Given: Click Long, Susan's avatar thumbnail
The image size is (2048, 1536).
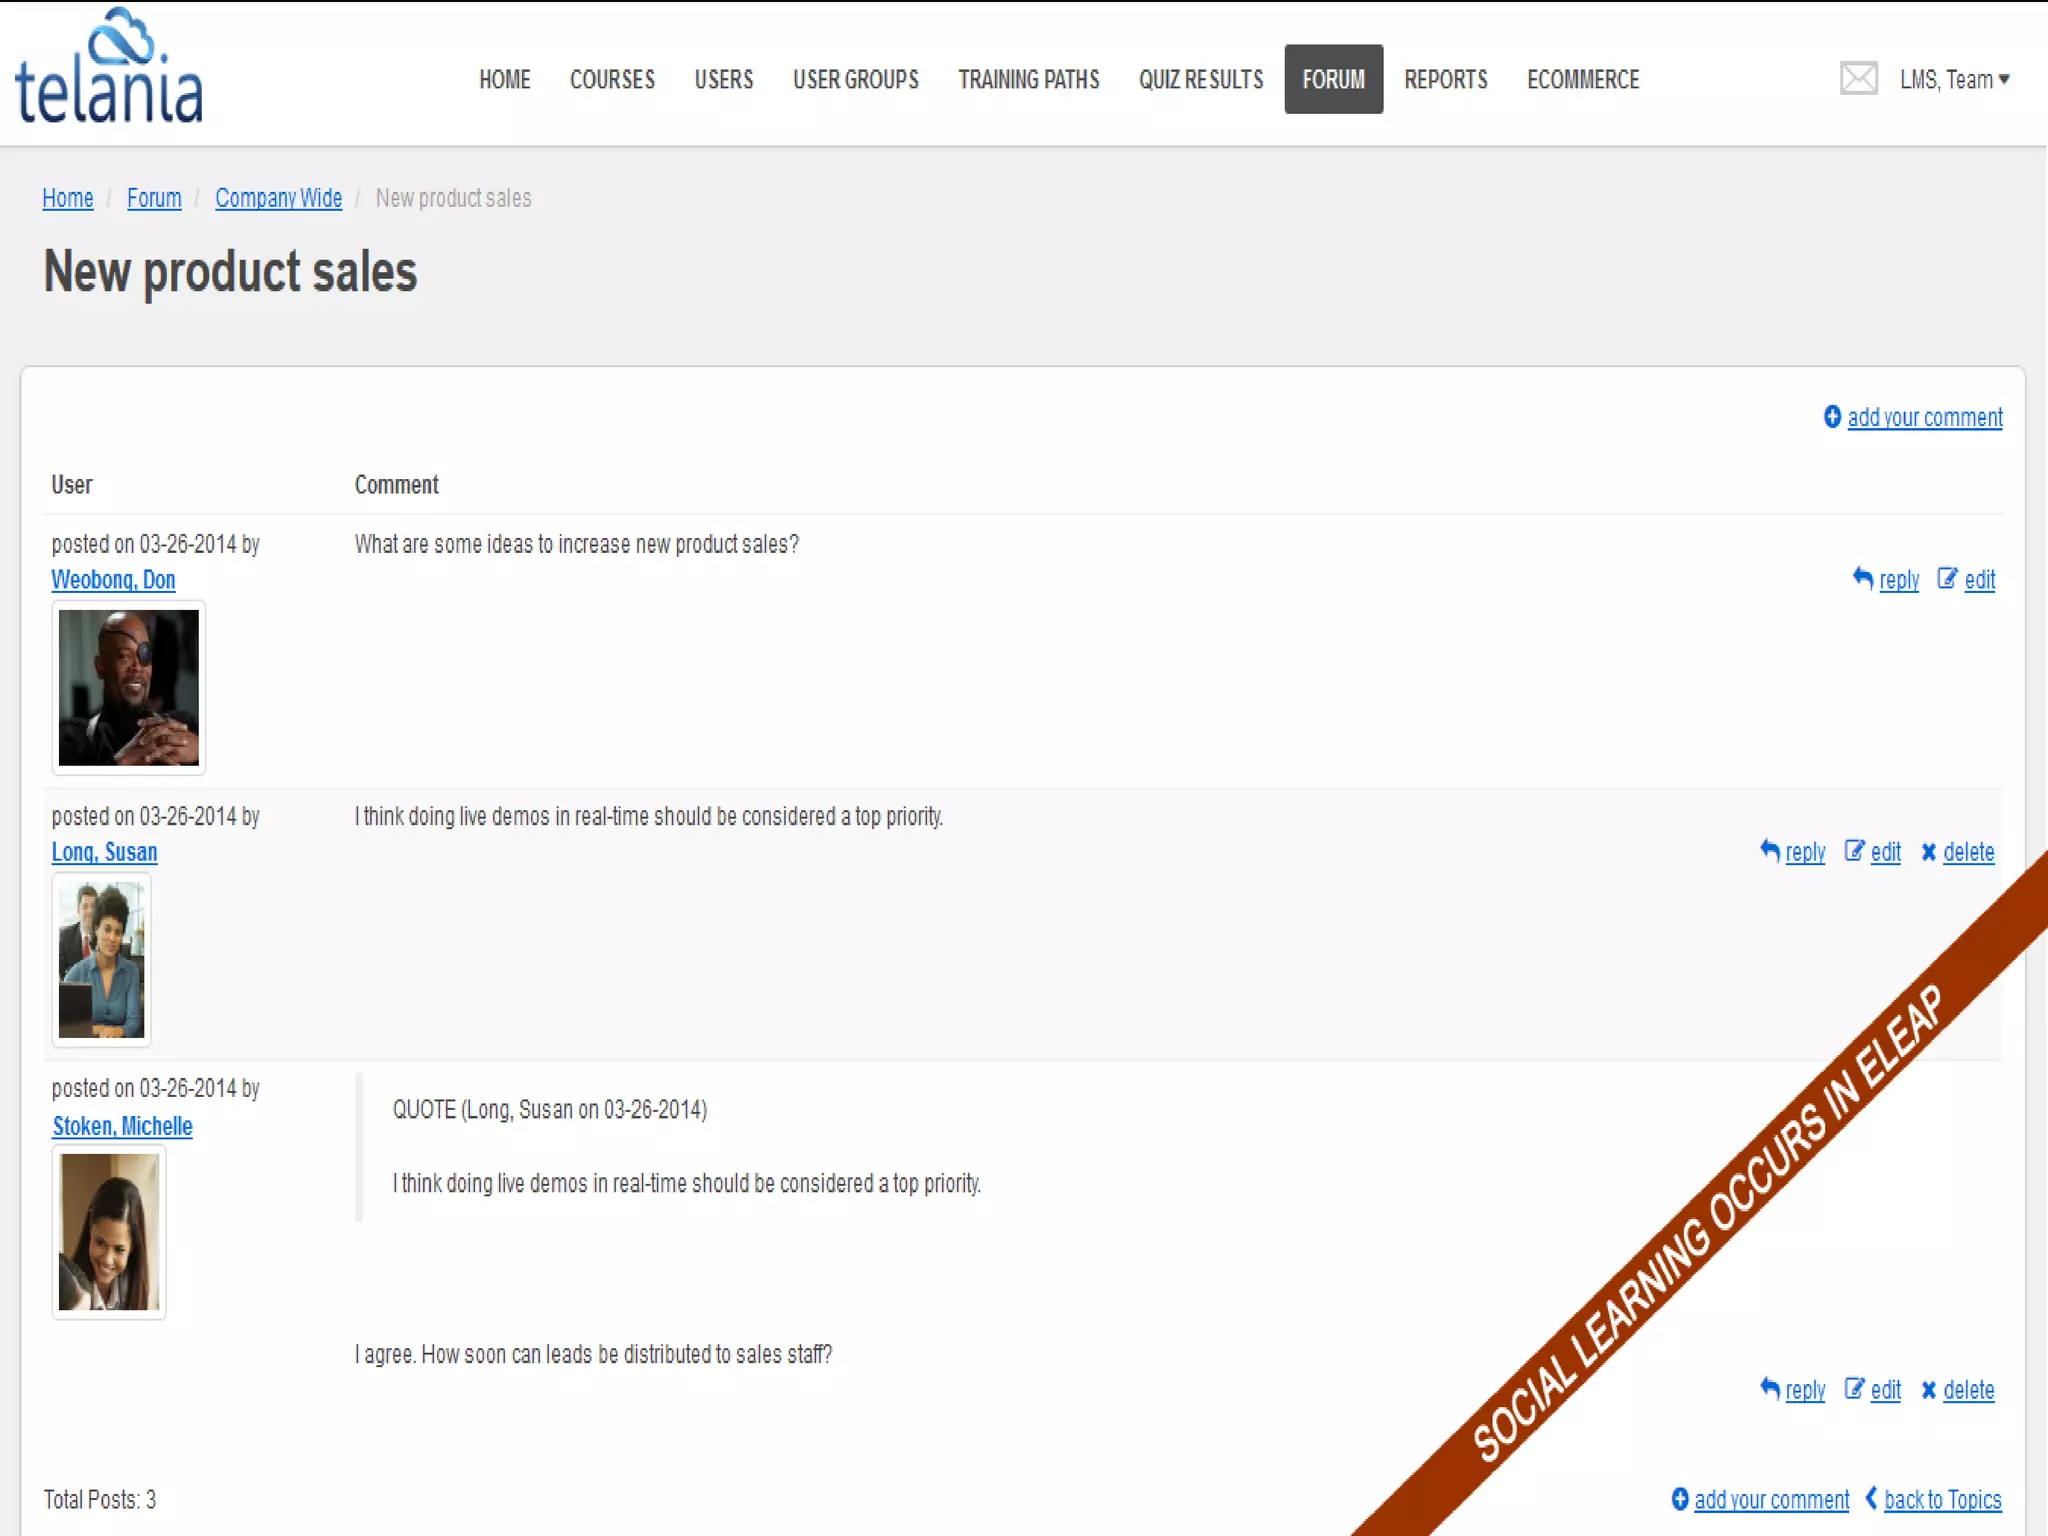Looking at the screenshot, I should (102, 960).
